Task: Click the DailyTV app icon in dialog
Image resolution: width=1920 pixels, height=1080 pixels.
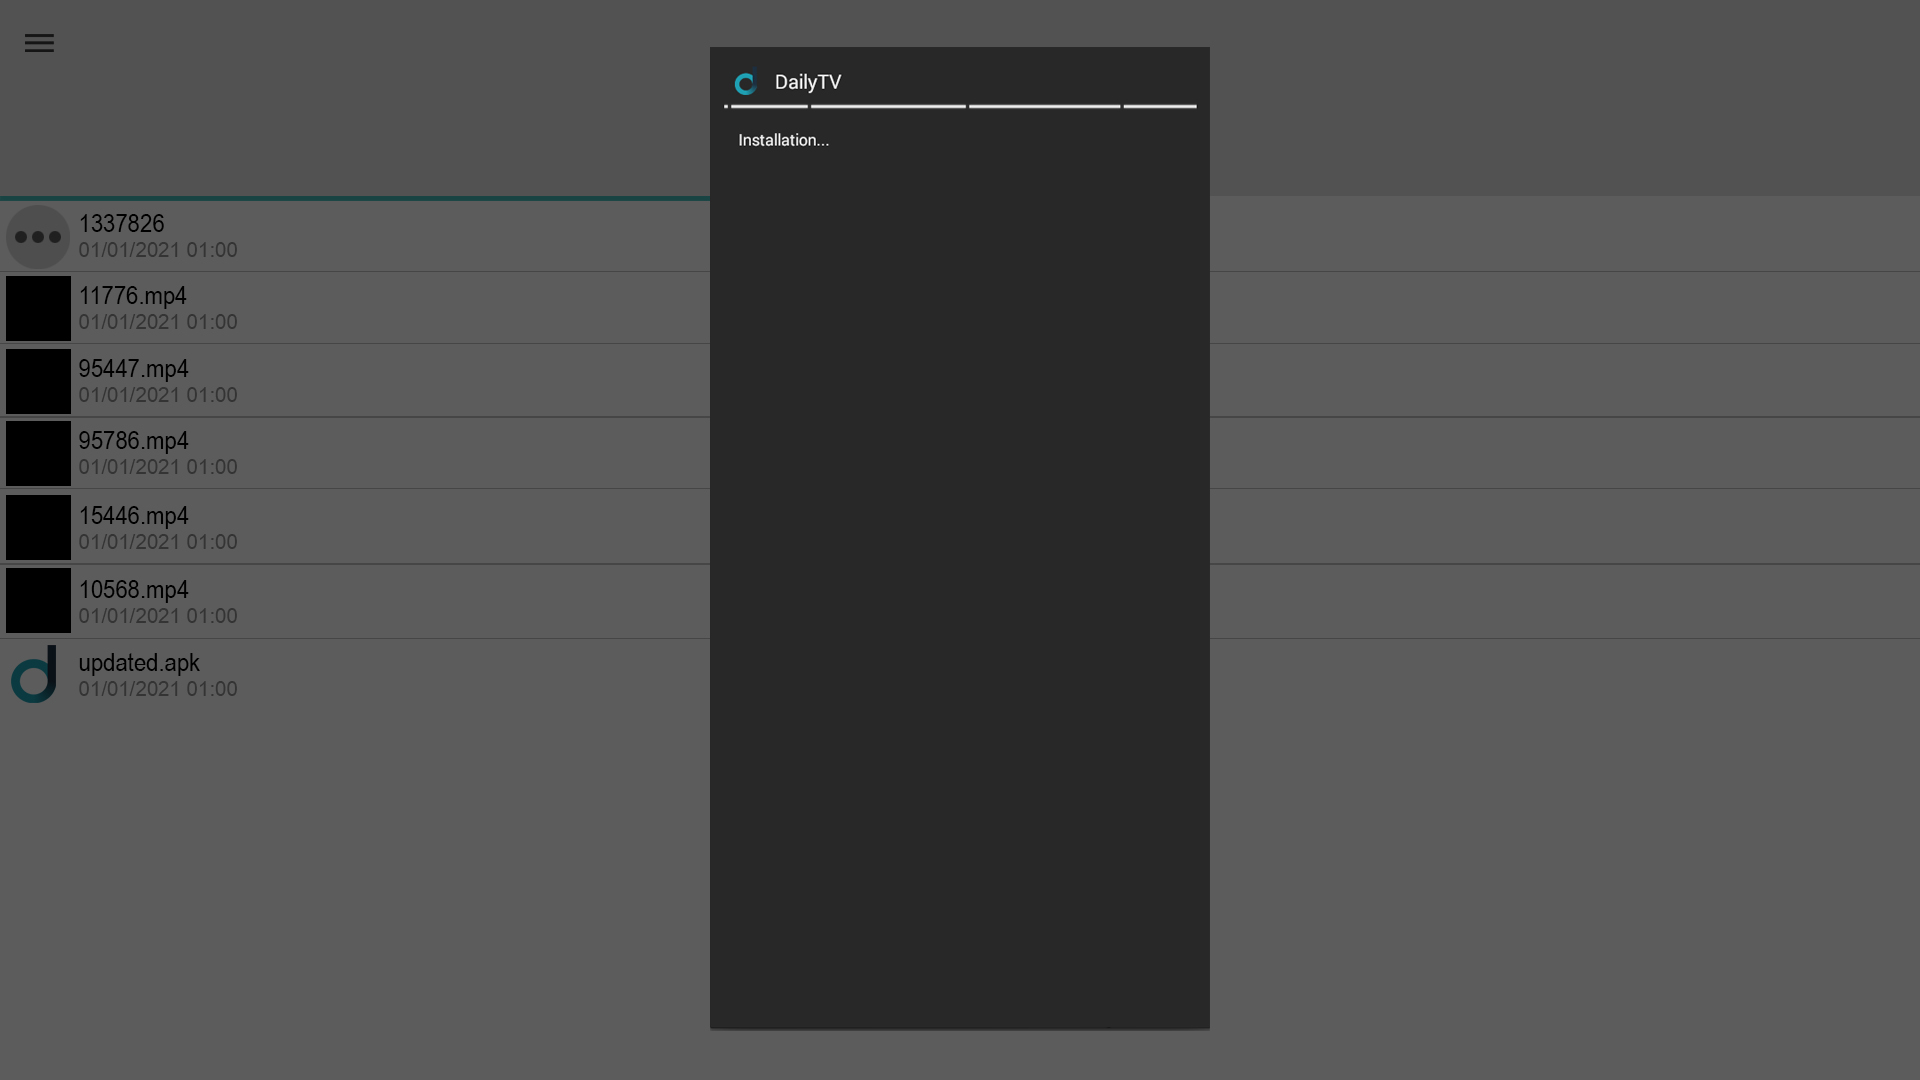Action: pos(745,83)
